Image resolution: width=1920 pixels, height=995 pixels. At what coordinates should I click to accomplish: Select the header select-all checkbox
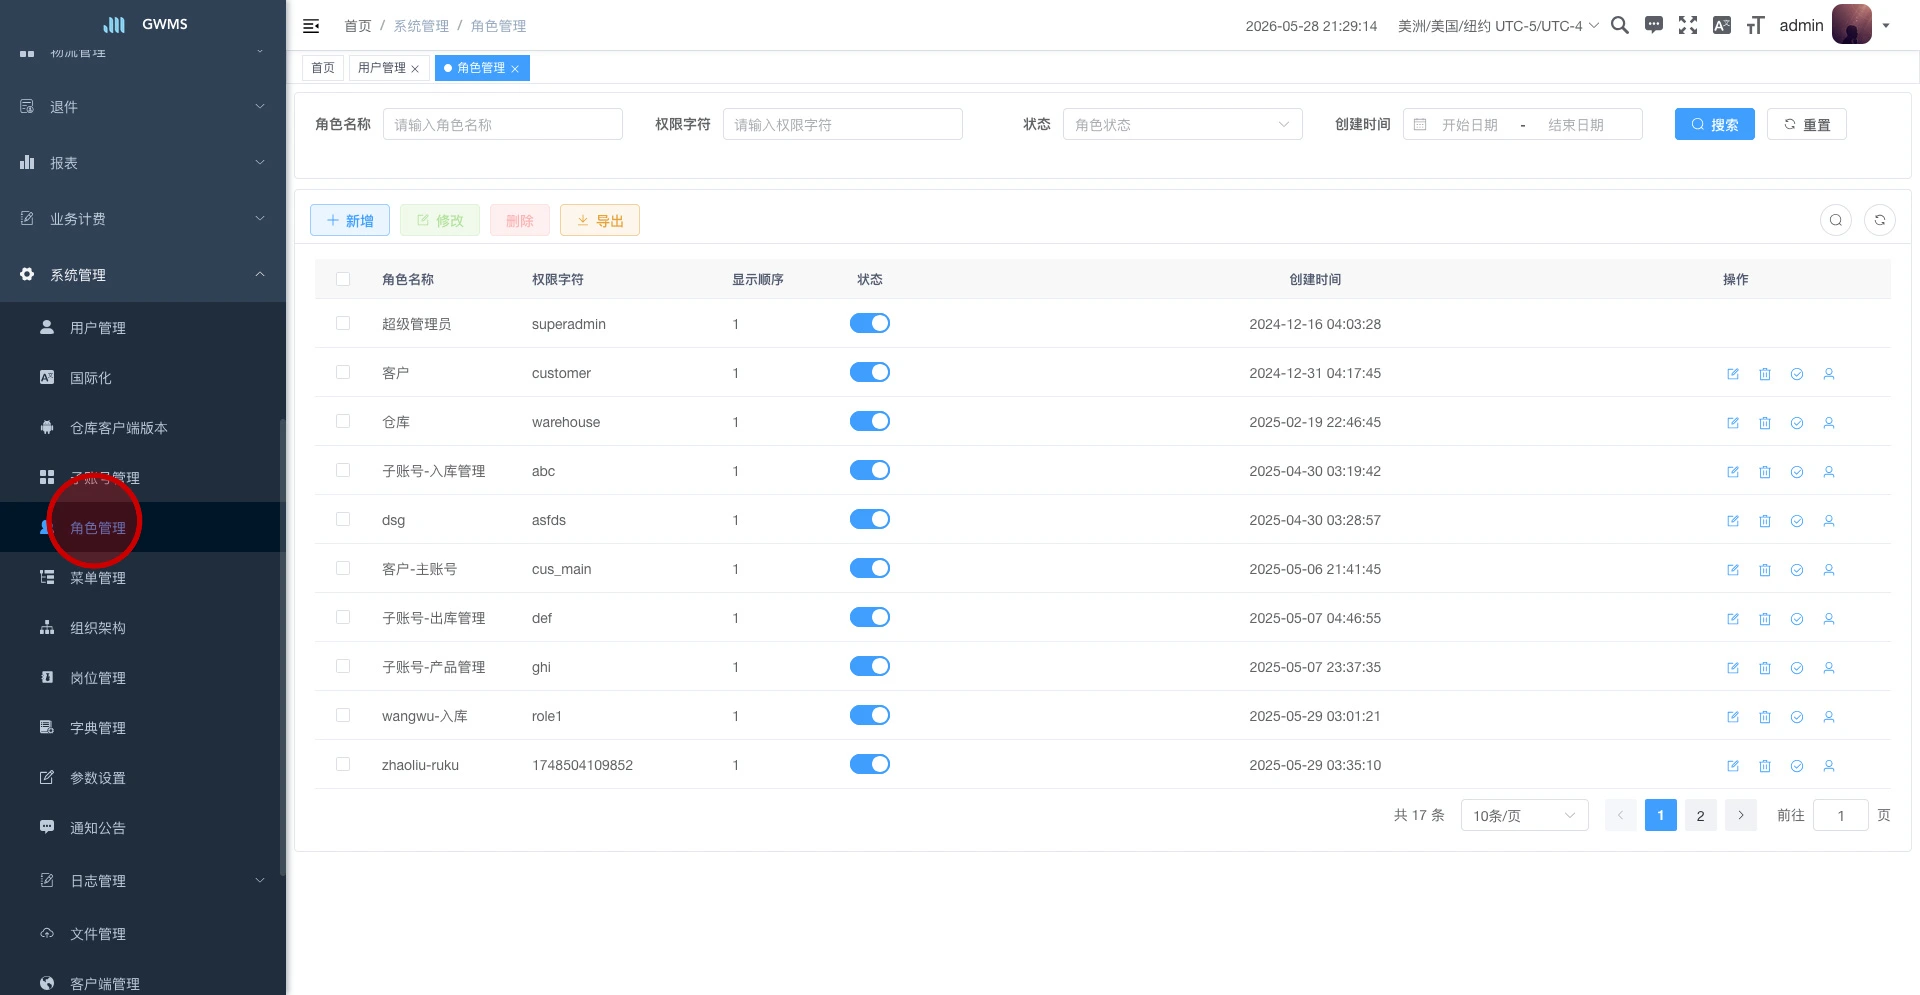pos(343,279)
